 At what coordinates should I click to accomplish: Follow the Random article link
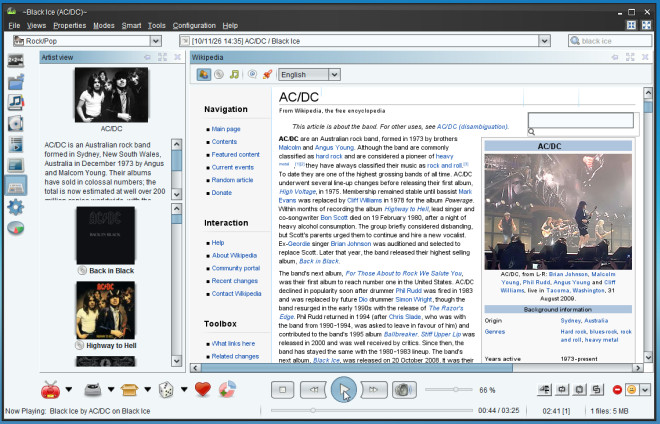pyautogui.click(x=232, y=180)
